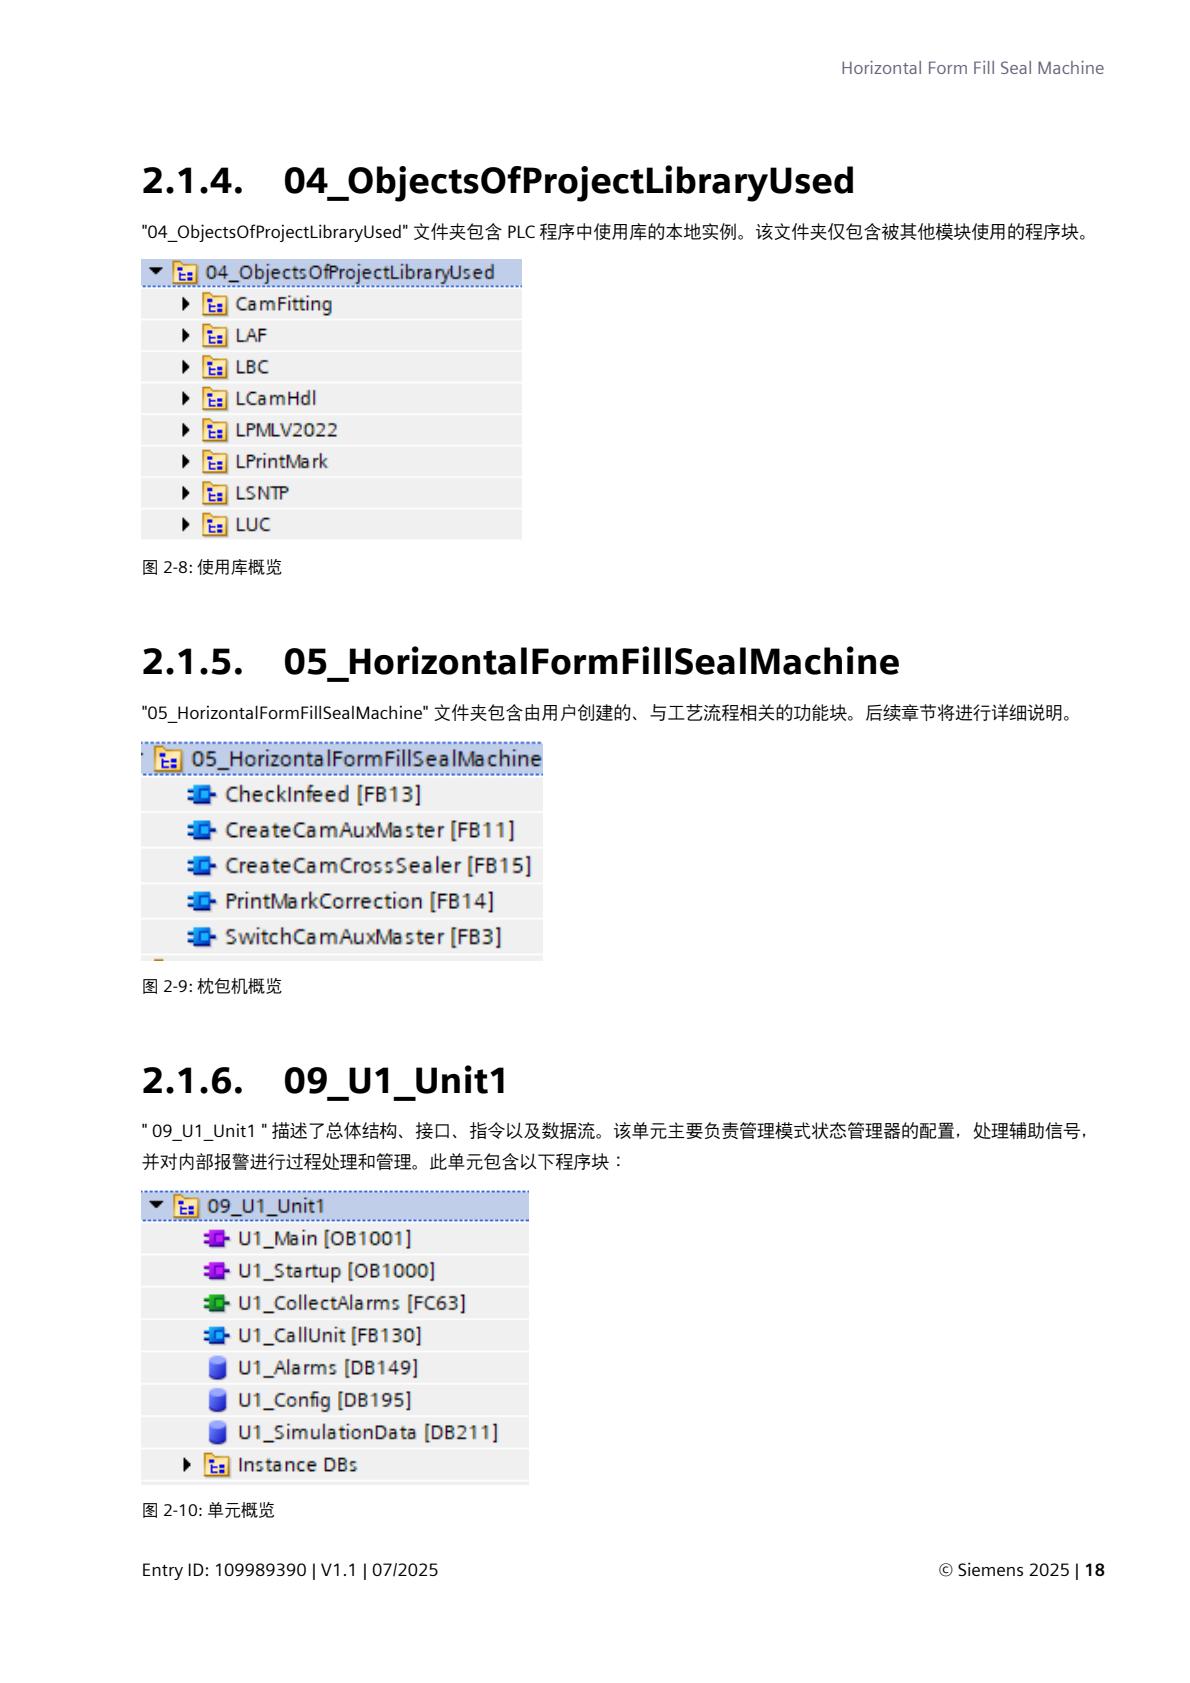Viewport: 1190px width, 1683px height.
Task: Click the CheckInfeed function block icon
Action: point(201,795)
